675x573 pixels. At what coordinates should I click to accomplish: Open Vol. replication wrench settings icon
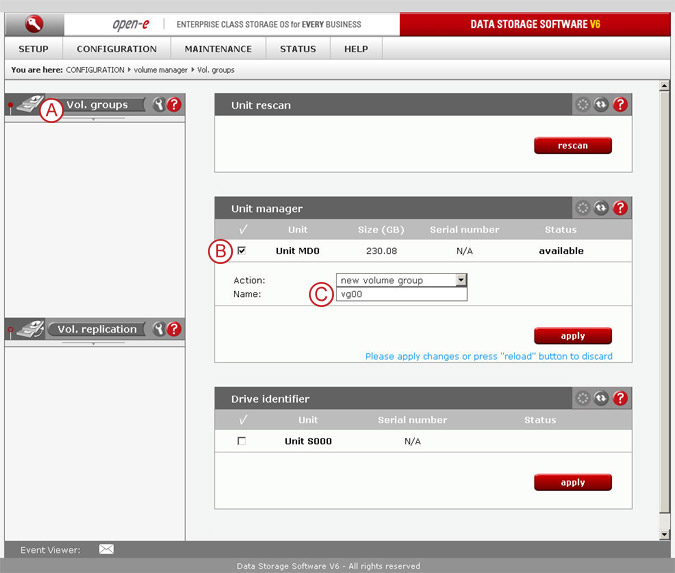[159, 329]
